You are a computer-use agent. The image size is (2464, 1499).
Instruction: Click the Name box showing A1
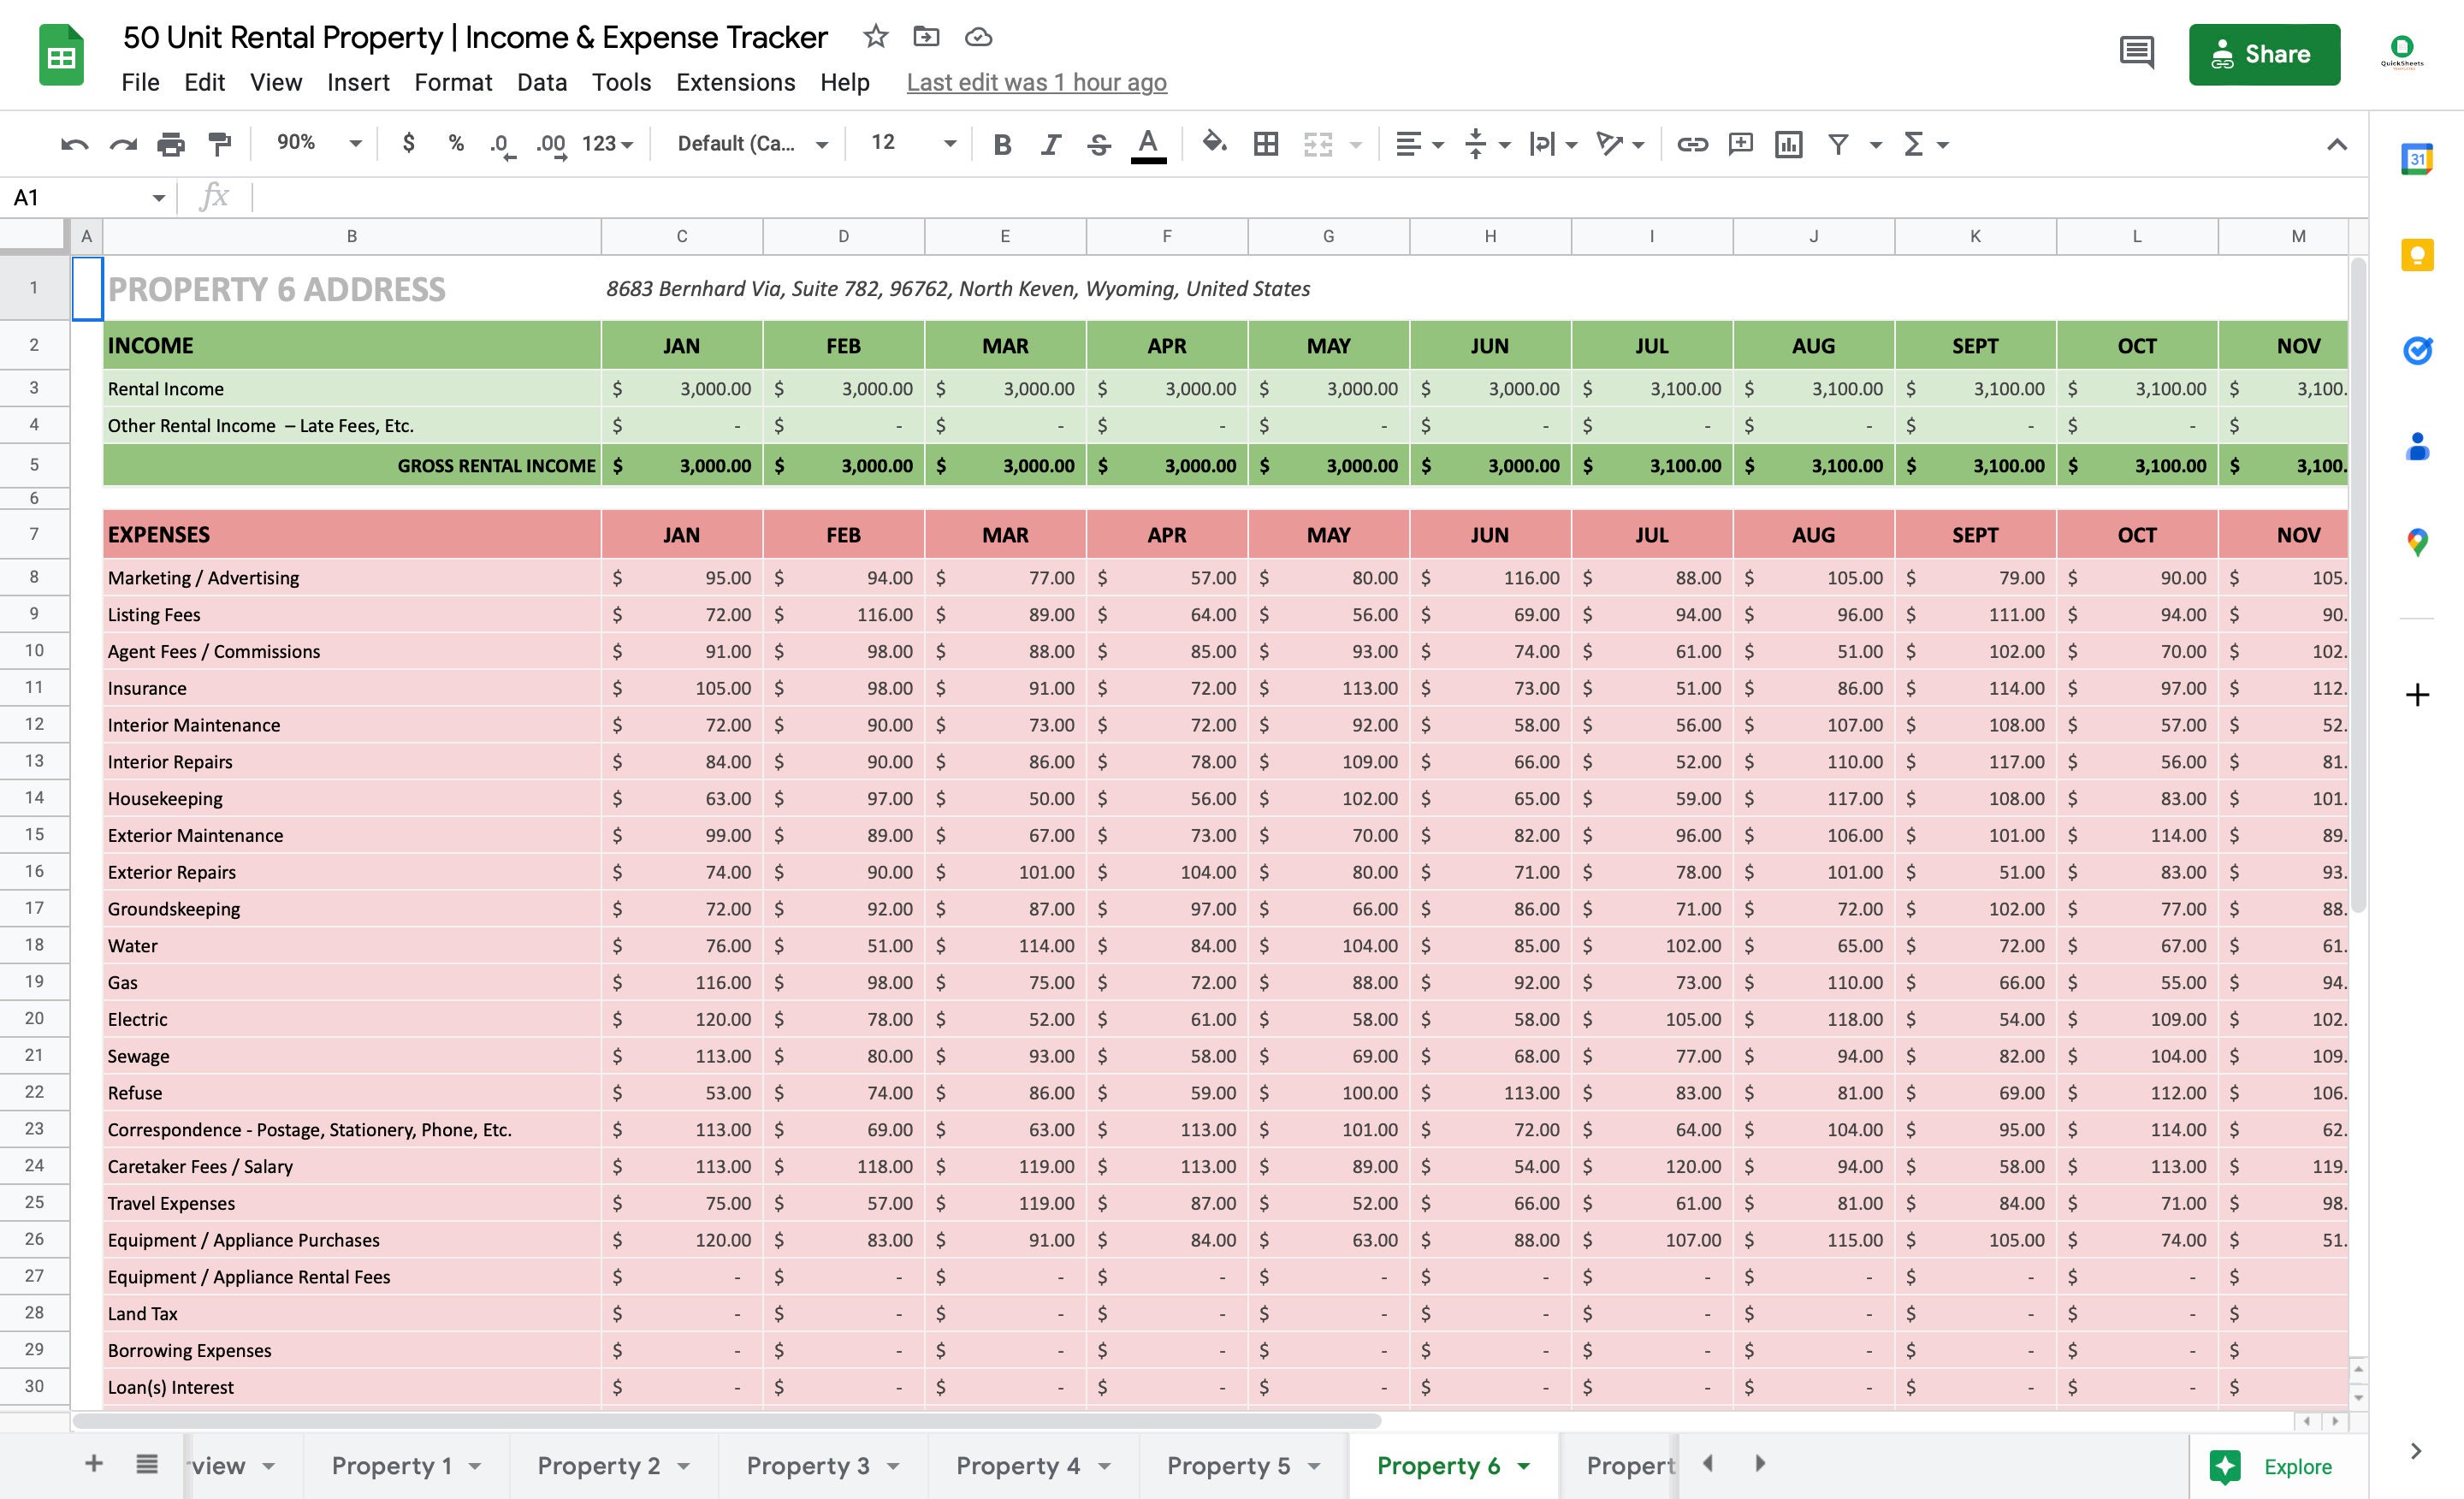[x=88, y=197]
